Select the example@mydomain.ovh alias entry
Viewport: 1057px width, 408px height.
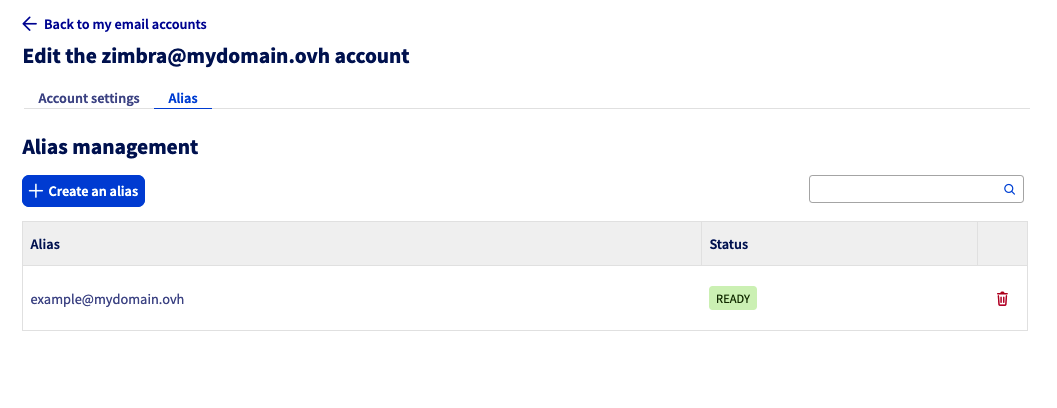107,298
